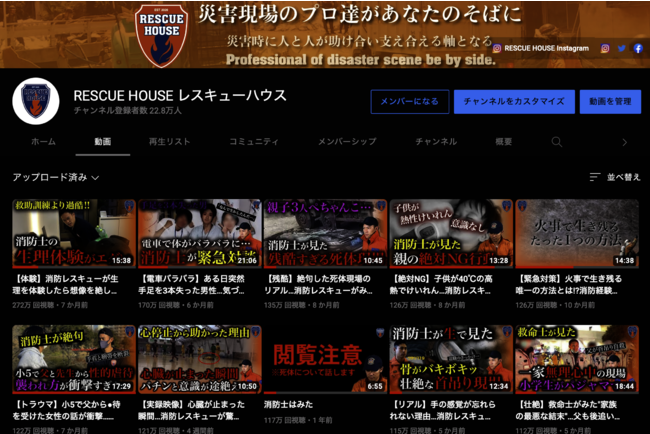This screenshot has width=650, height=434.
Task: Open the 13:28 絶対NG video thumbnail
Action: point(451,234)
